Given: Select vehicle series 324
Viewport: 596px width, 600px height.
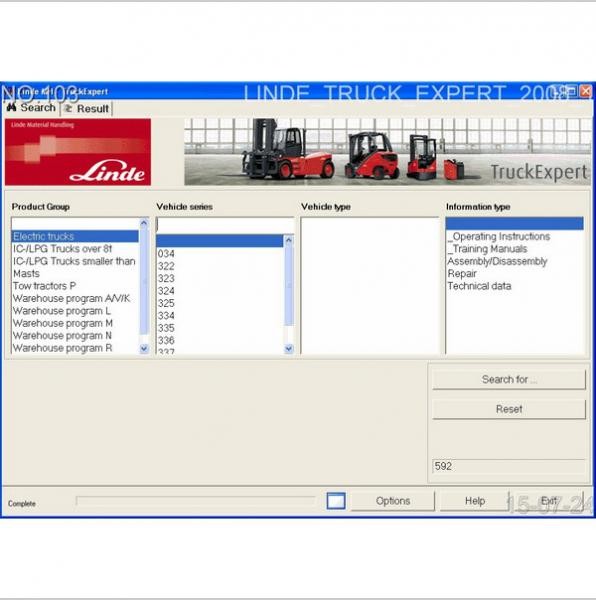Looking at the screenshot, I should pos(220,291).
